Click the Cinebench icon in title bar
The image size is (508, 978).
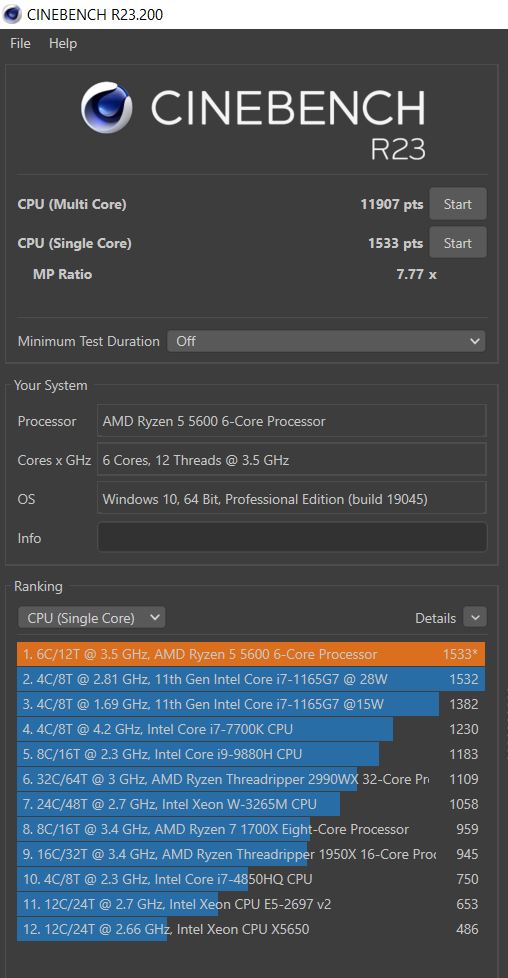pos(12,14)
